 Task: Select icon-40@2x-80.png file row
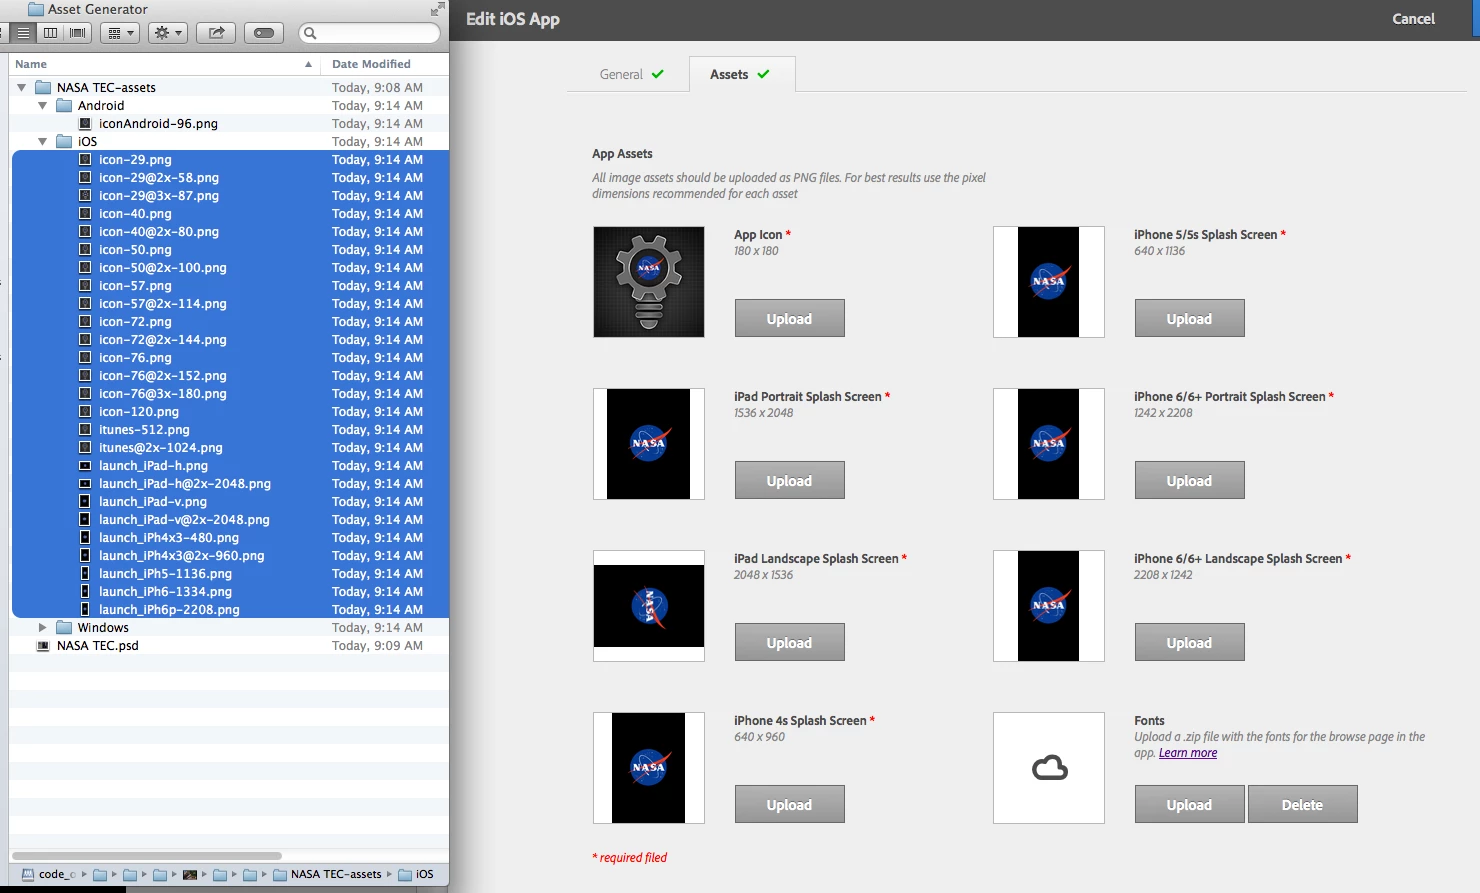tap(230, 231)
